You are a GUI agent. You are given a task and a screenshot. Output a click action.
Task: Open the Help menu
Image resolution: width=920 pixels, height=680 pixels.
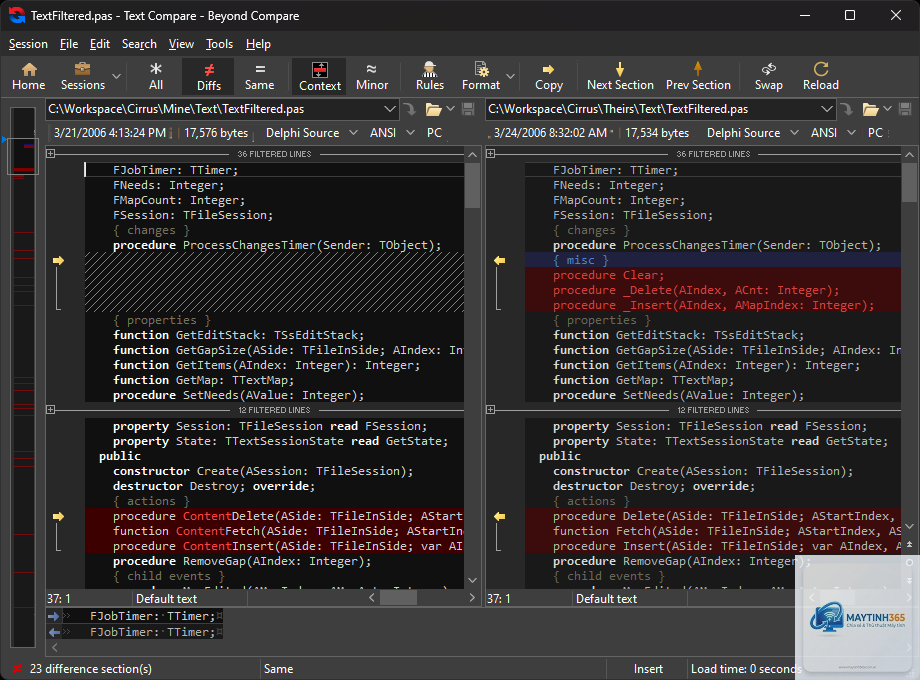click(x=258, y=44)
